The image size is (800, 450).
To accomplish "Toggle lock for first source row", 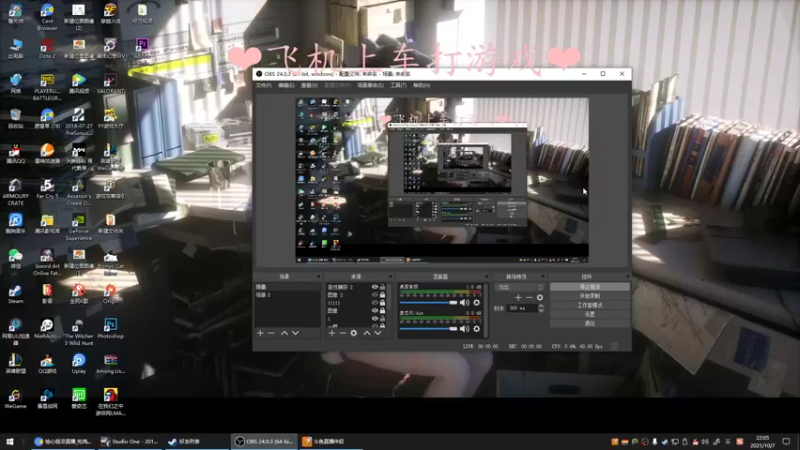I will coord(382,287).
